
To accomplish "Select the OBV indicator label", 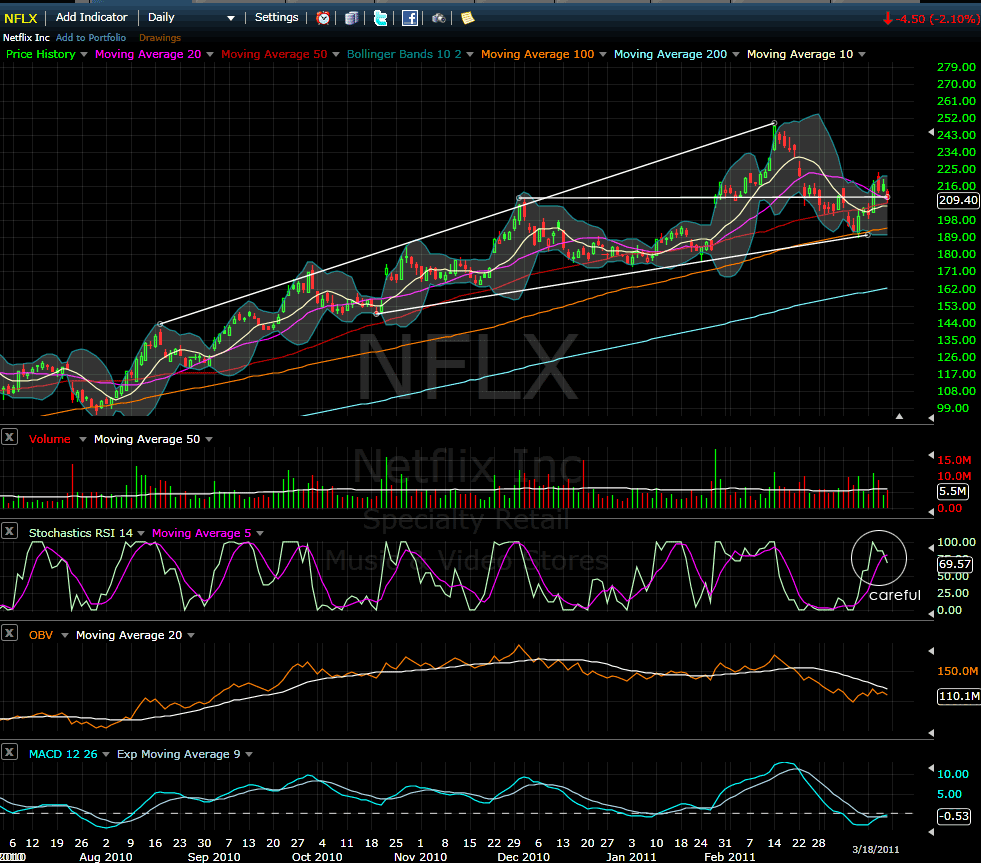I will (x=41, y=635).
